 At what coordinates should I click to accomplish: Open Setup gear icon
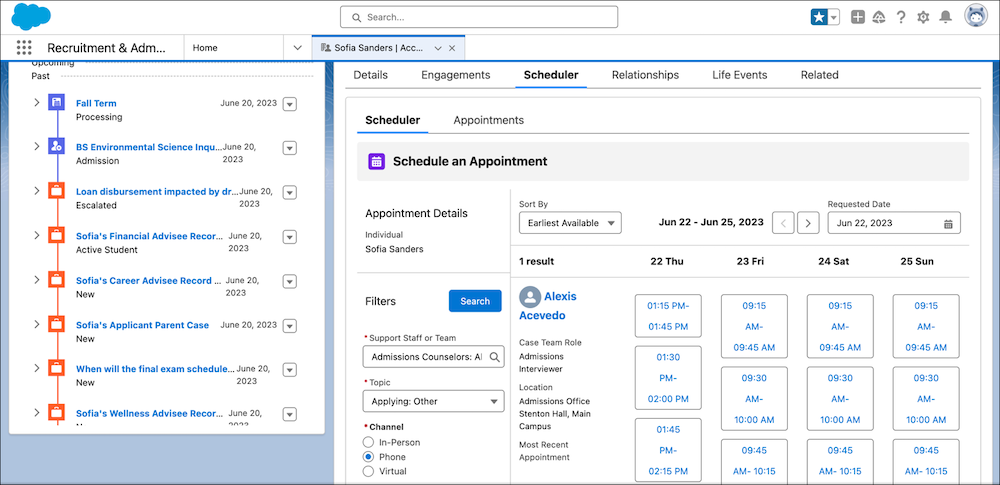pyautogui.click(x=923, y=17)
